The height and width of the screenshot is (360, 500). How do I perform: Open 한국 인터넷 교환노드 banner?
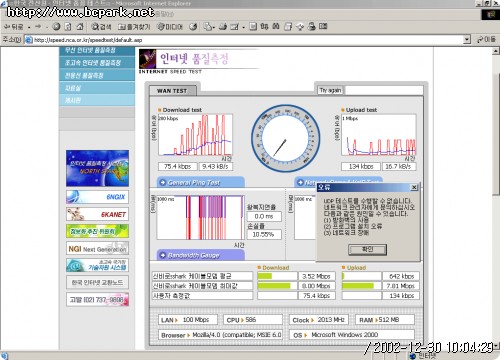(x=97, y=282)
